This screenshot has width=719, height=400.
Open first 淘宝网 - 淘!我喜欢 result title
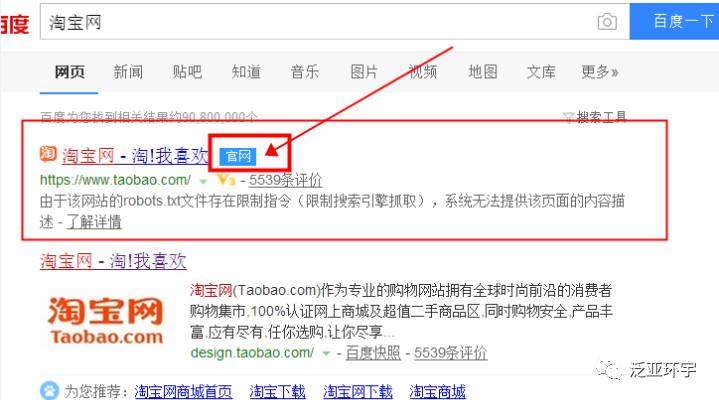(135, 156)
